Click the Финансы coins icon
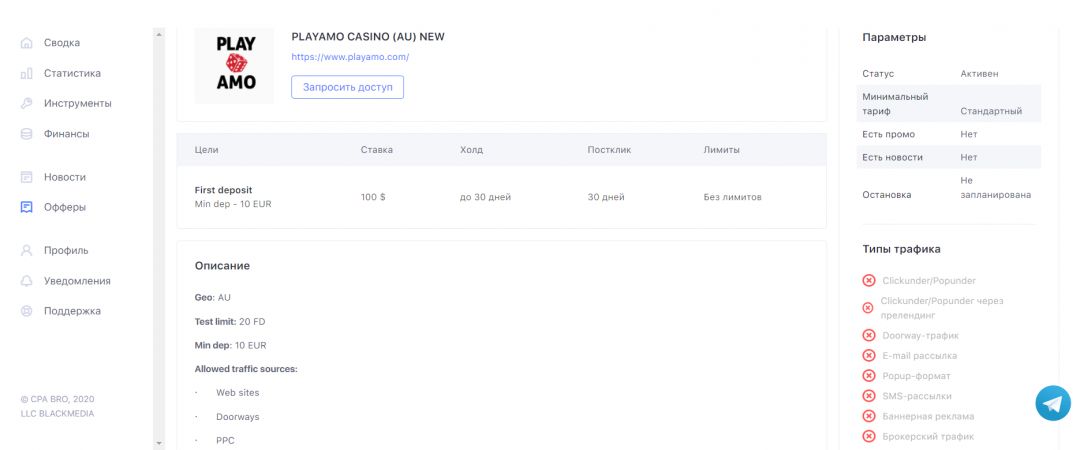The image size is (1080, 450). pos(27,134)
